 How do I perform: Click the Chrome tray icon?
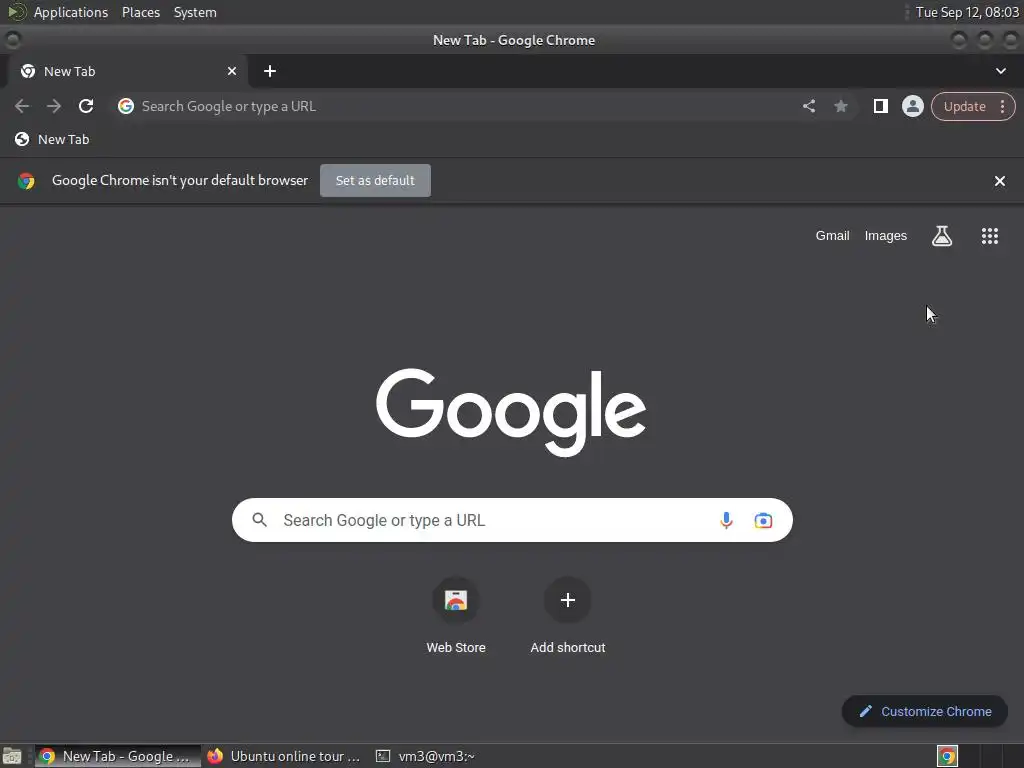946,756
